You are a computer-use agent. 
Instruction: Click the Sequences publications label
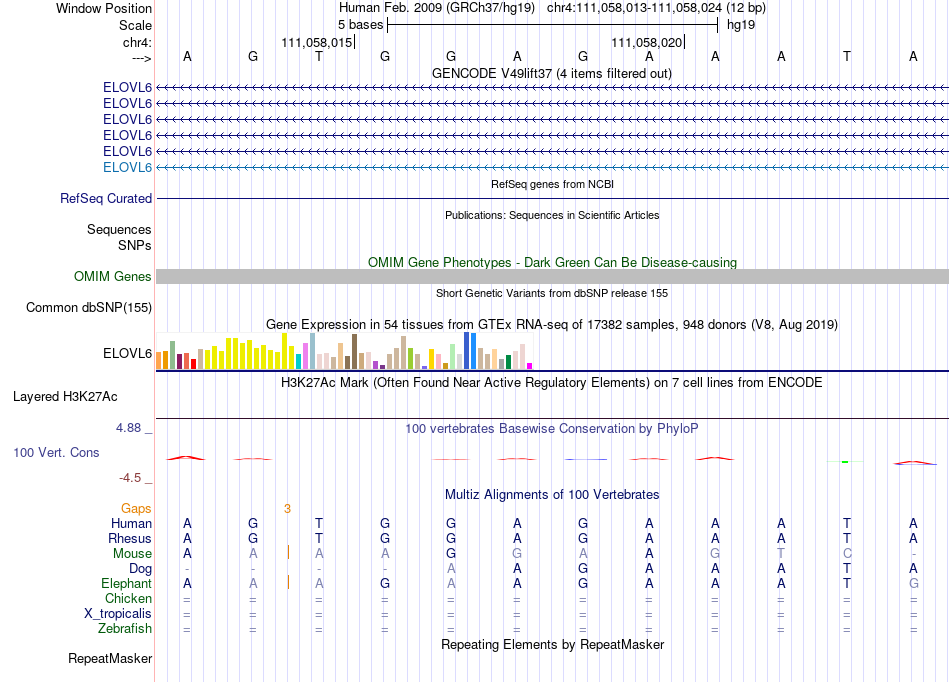119,230
